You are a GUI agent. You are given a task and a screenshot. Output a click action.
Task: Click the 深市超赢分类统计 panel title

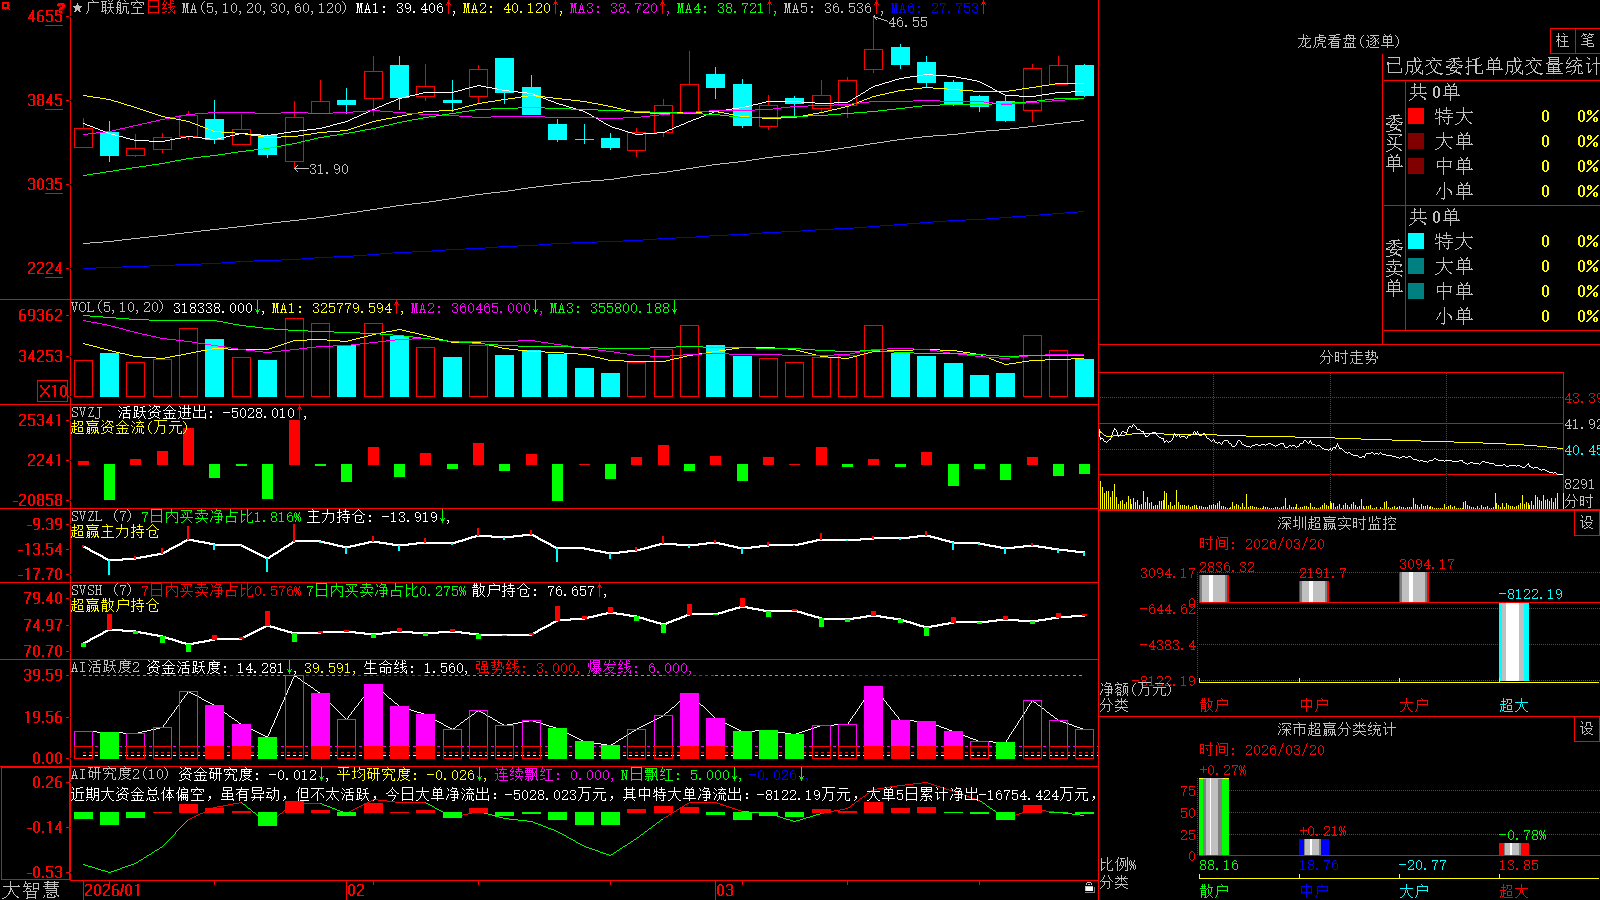pyautogui.click(x=1337, y=729)
